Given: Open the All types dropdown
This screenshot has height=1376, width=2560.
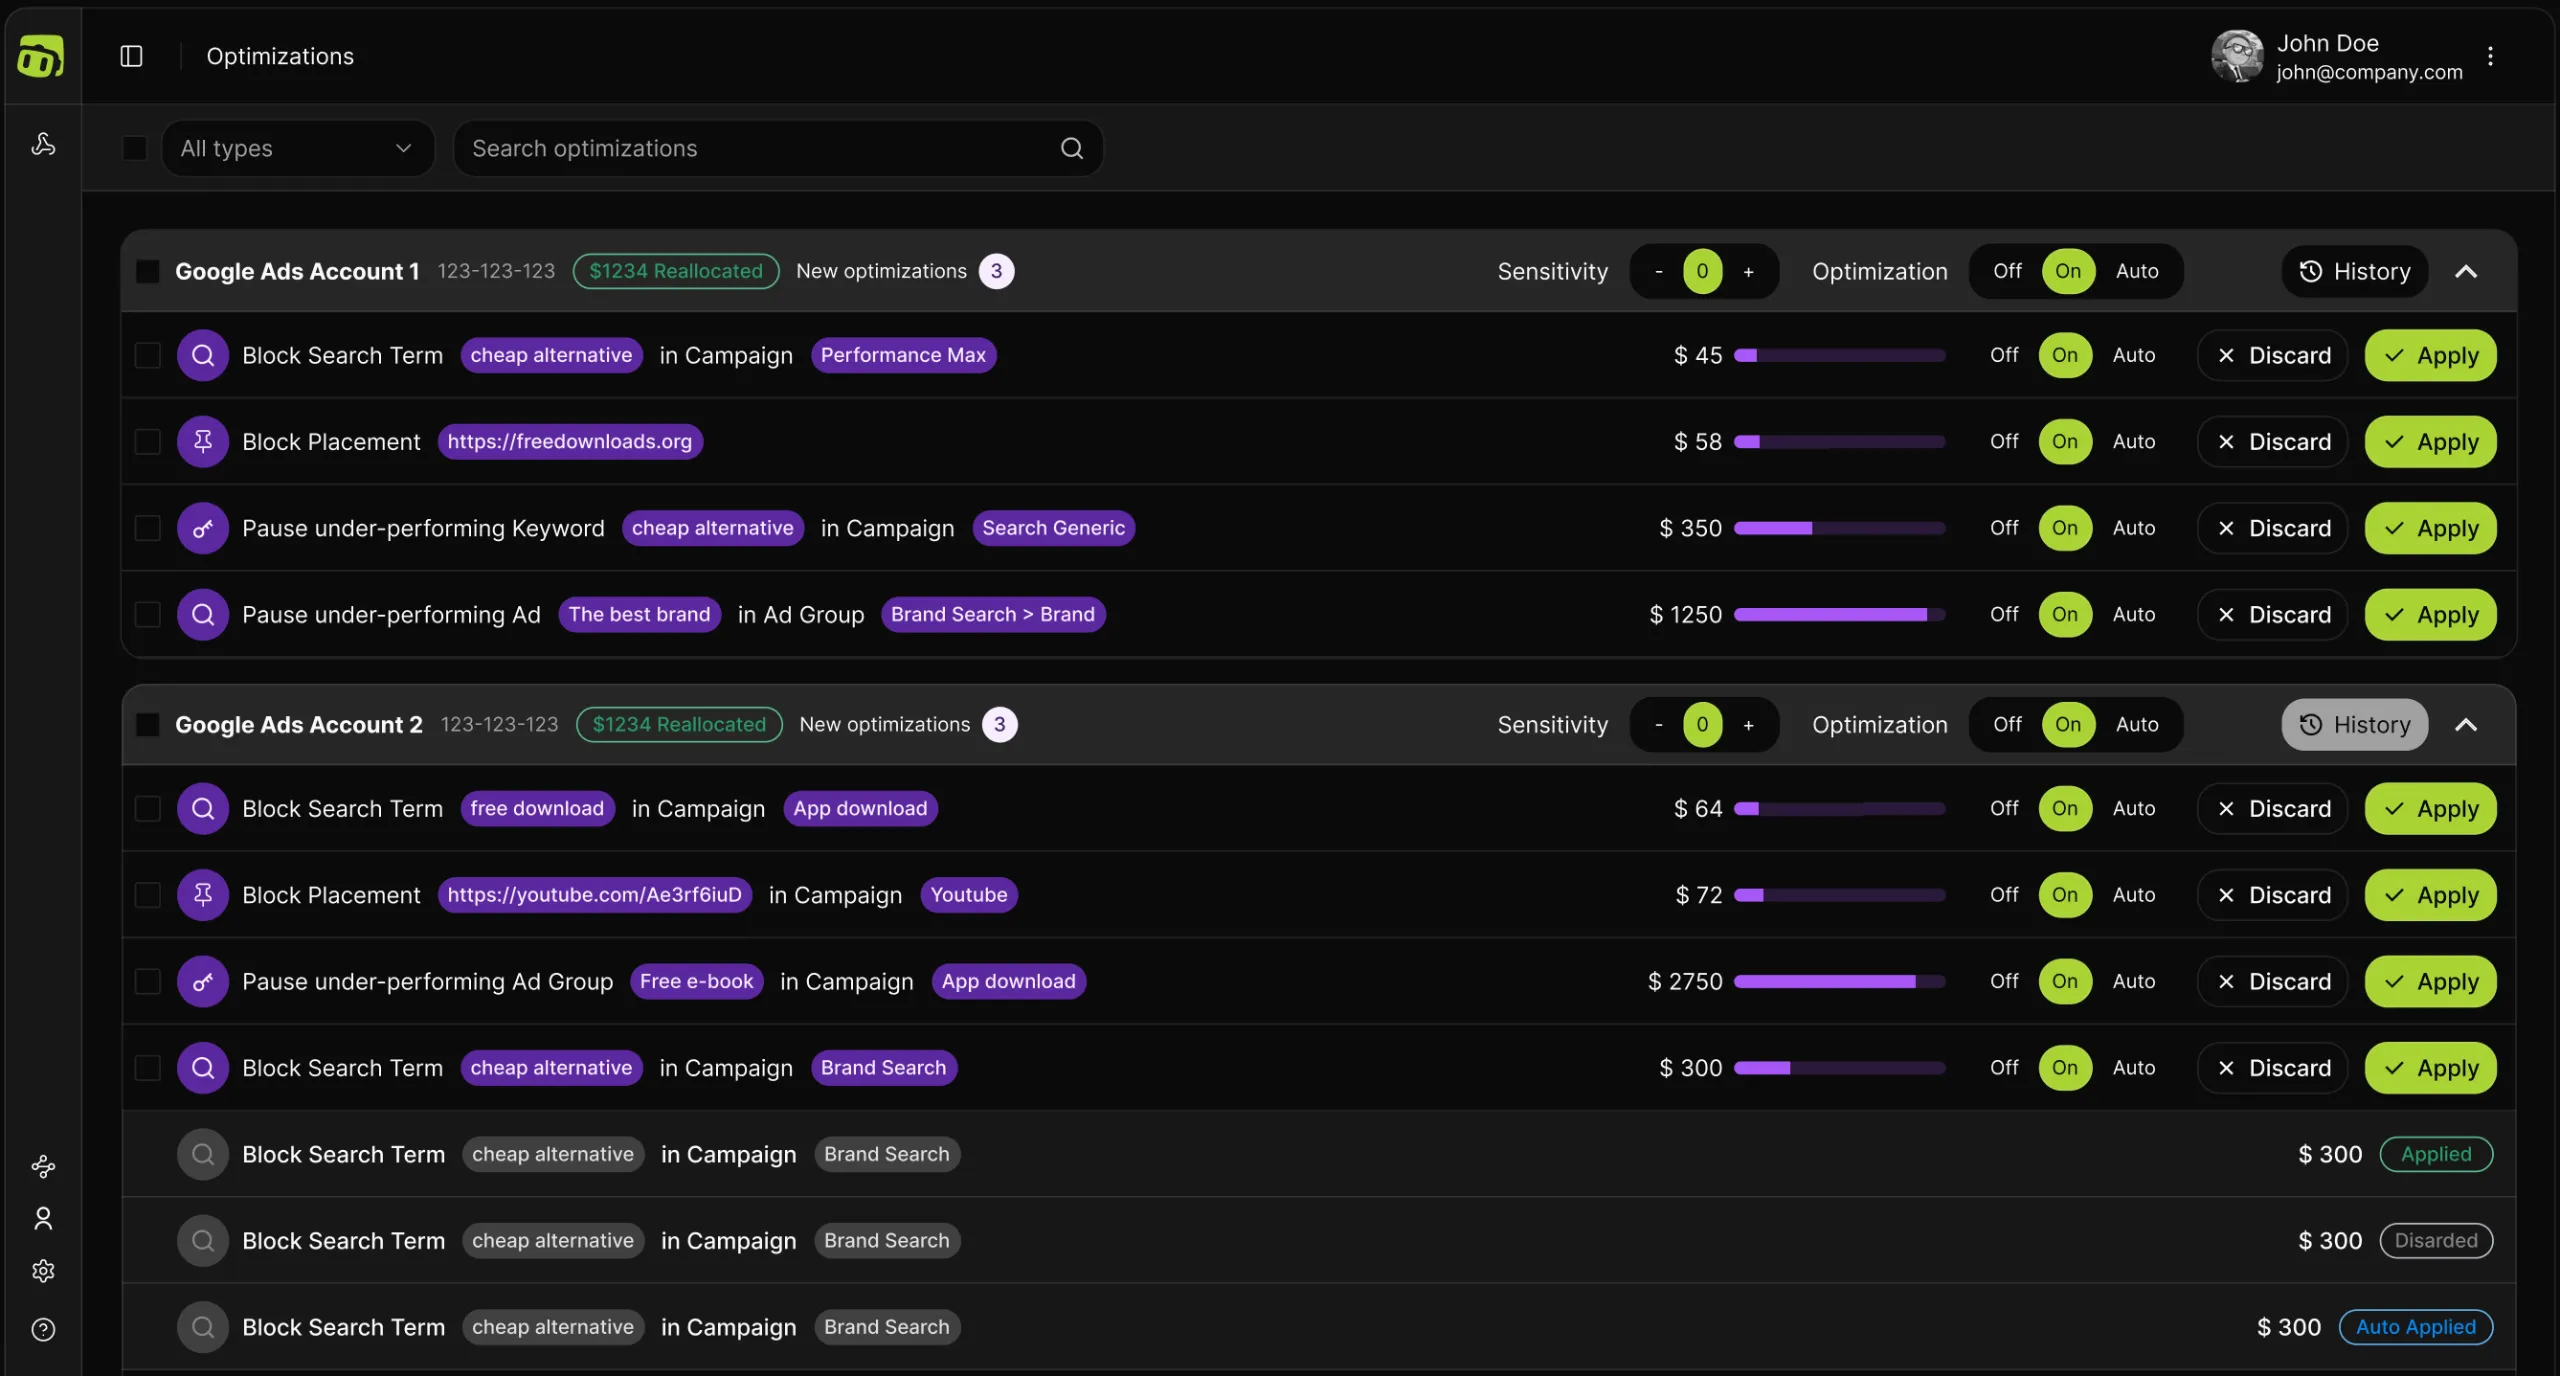Looking at the screenshot, I should tap(297, 148).
